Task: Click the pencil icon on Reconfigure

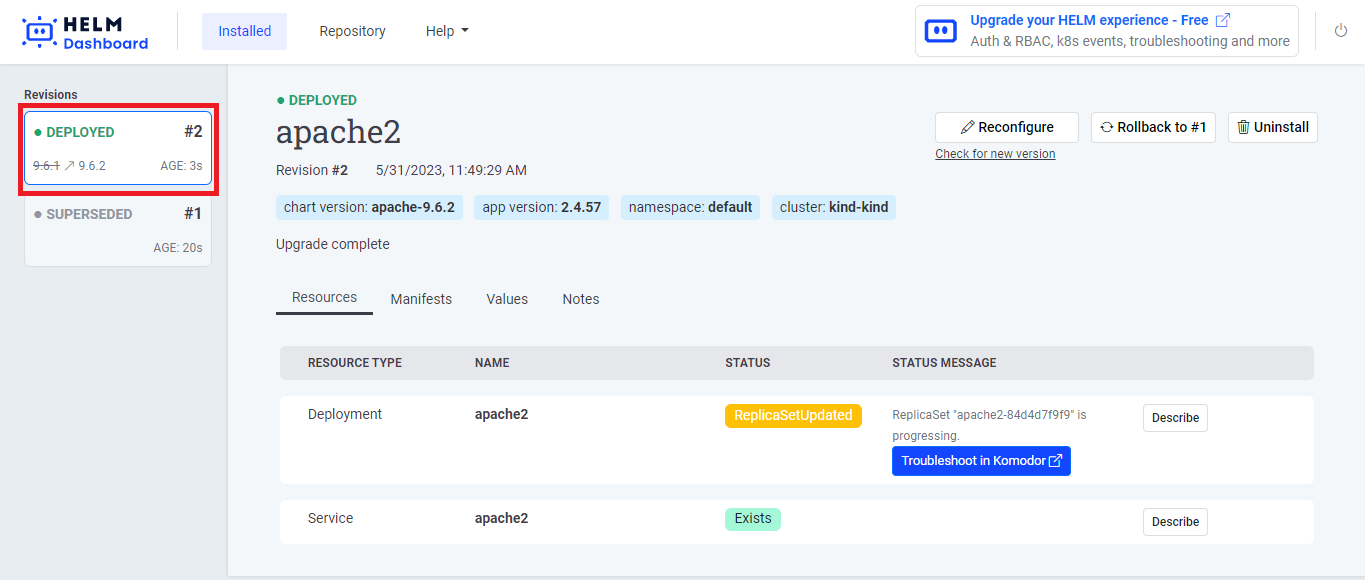Action: click(967, 128)
